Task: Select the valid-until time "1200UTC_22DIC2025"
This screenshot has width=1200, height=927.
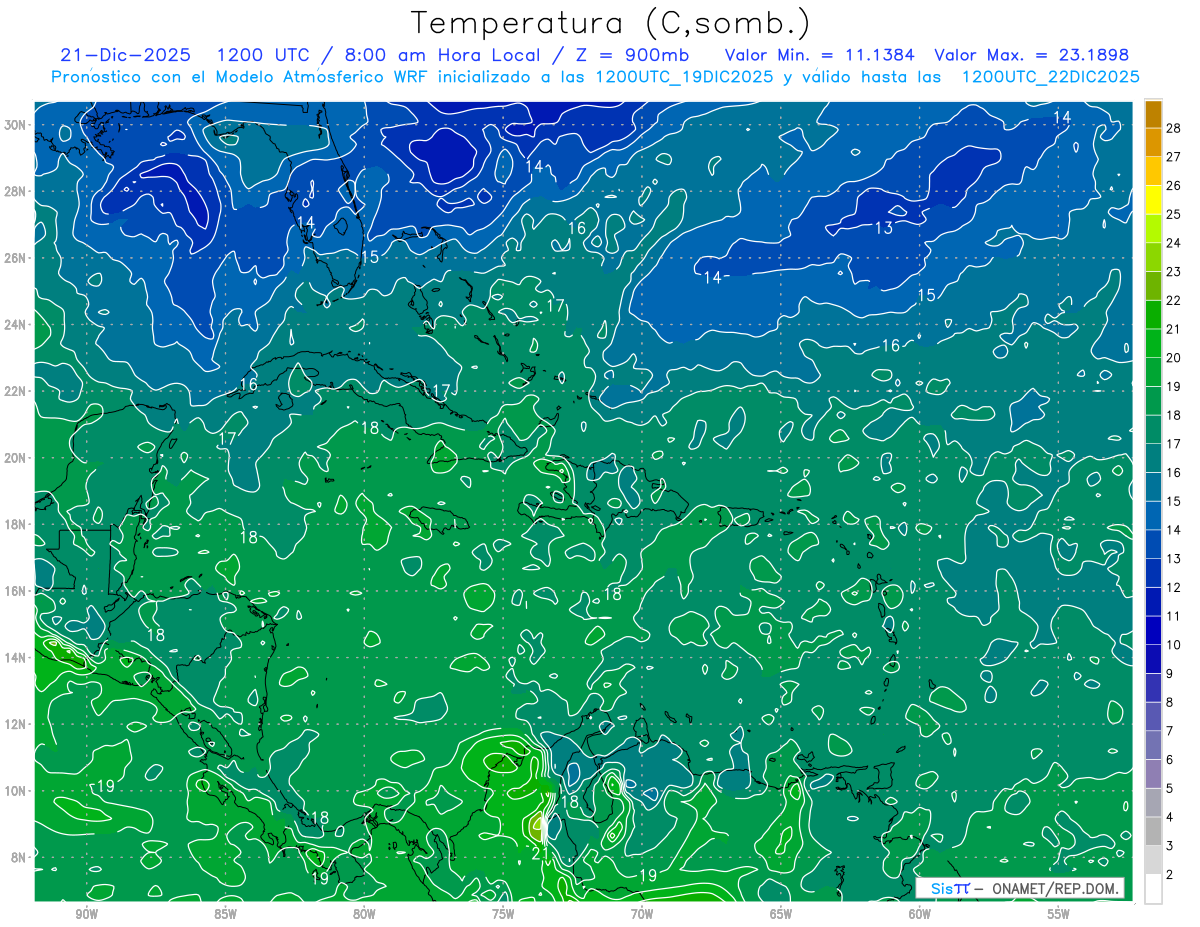Action: tap(1050, 77)
